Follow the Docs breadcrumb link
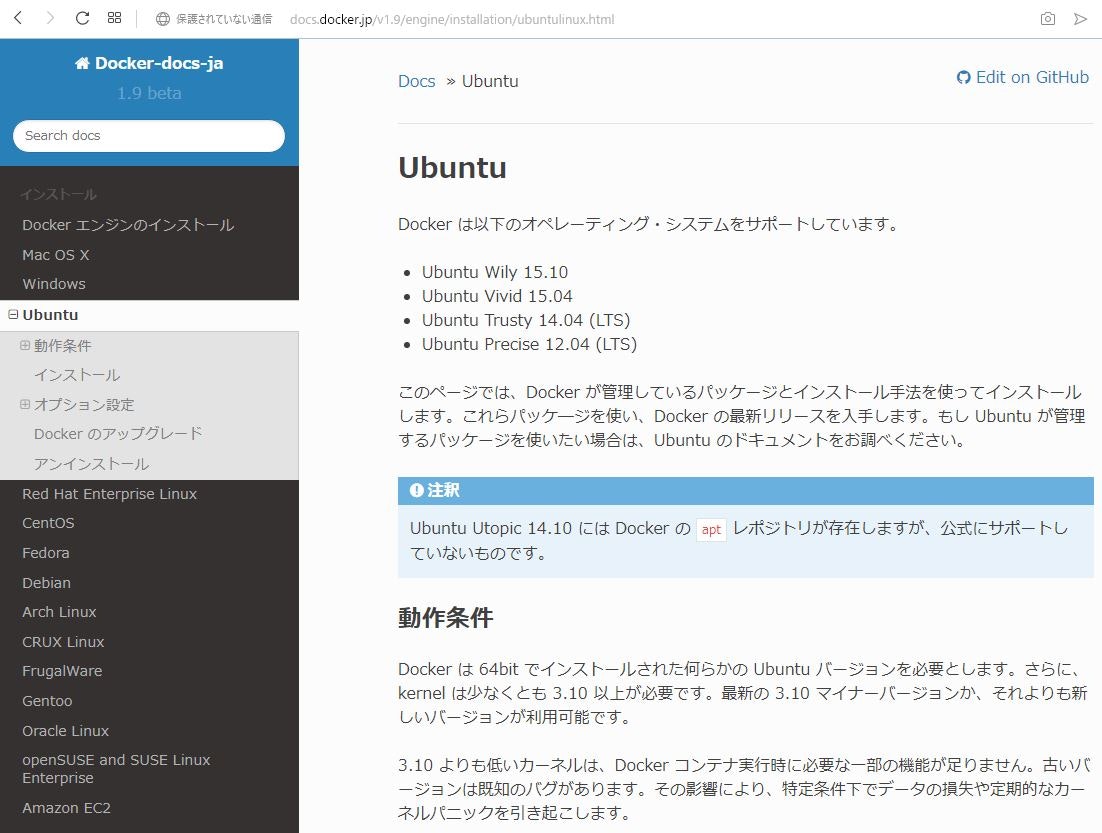 (417, 81)
